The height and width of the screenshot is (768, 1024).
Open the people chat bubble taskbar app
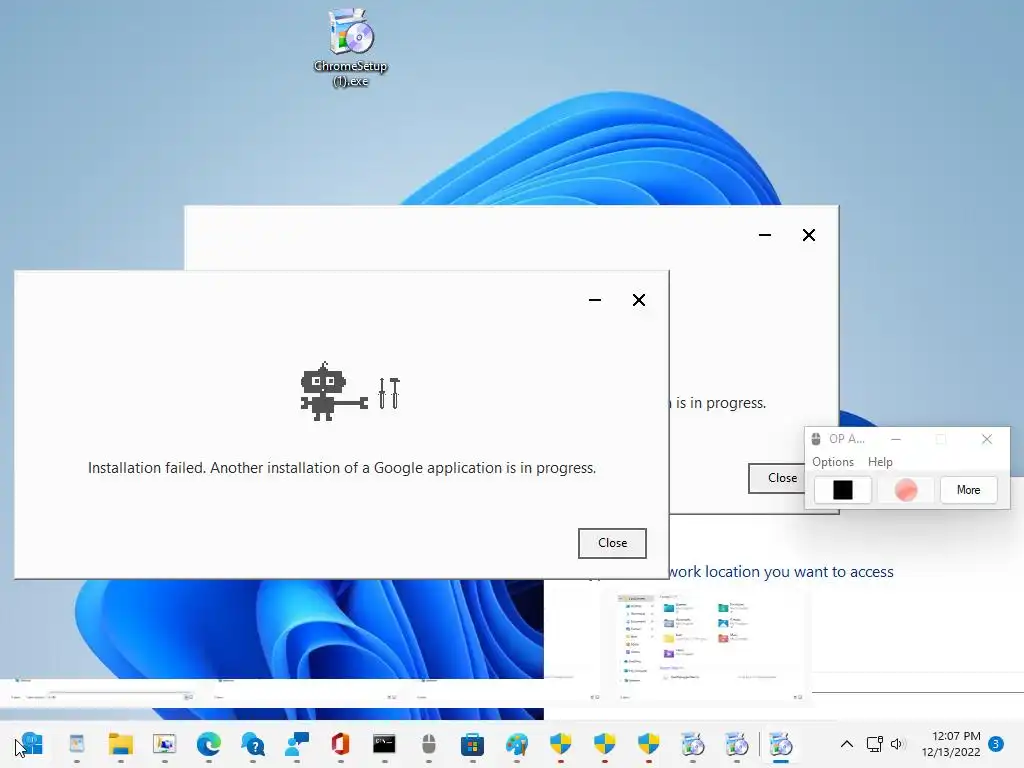[297, 744]
